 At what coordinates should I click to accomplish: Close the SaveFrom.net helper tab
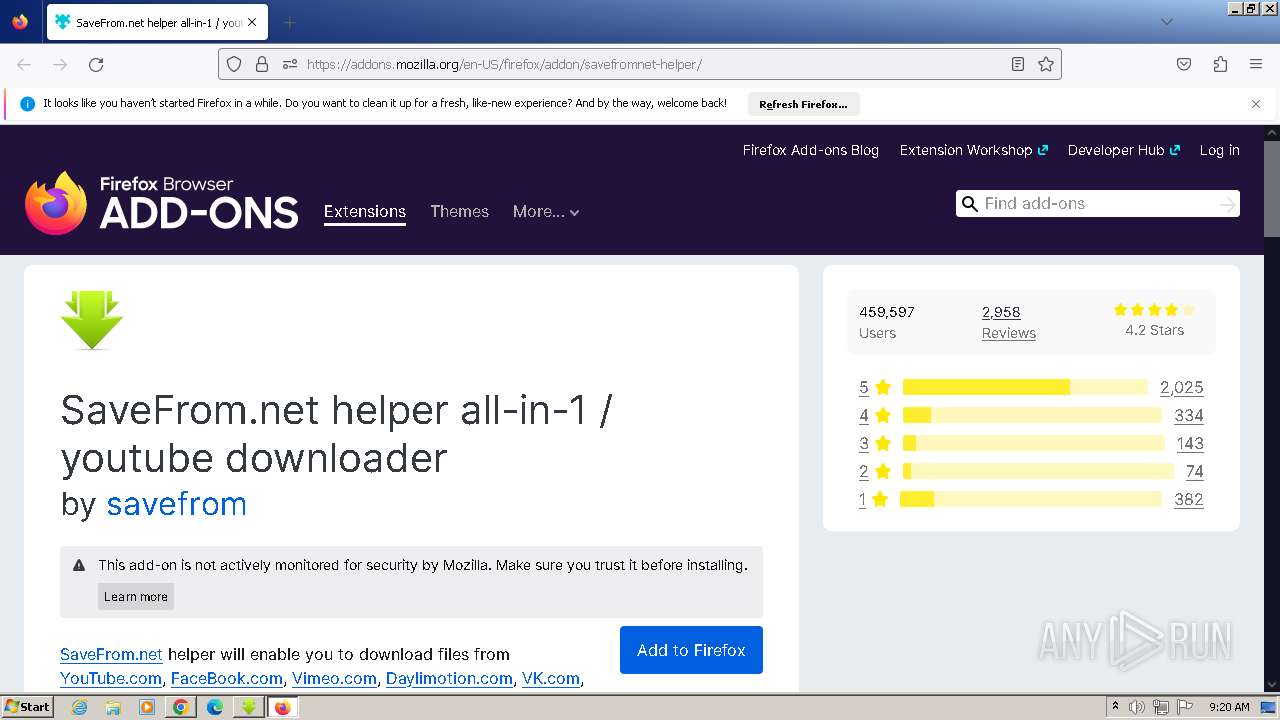(252, 22)
